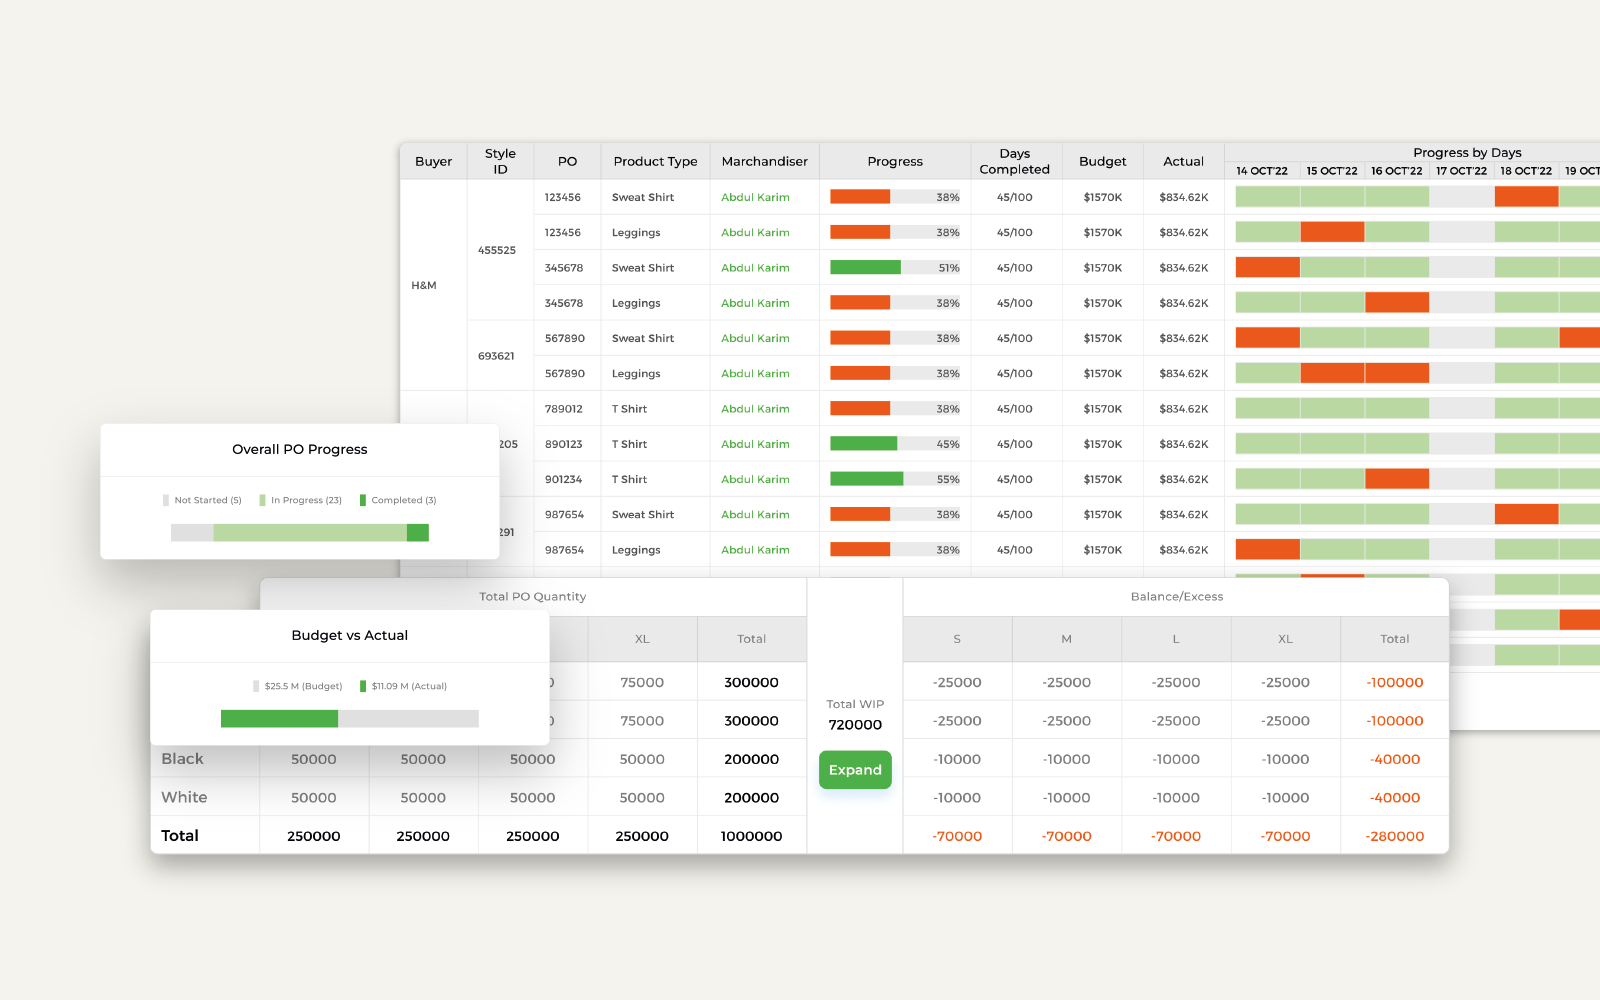Viewport: 1600px width, 1000px height.
Task: Select the 14 OCT'22 date column header
Action: click(x=1261, y=171)
